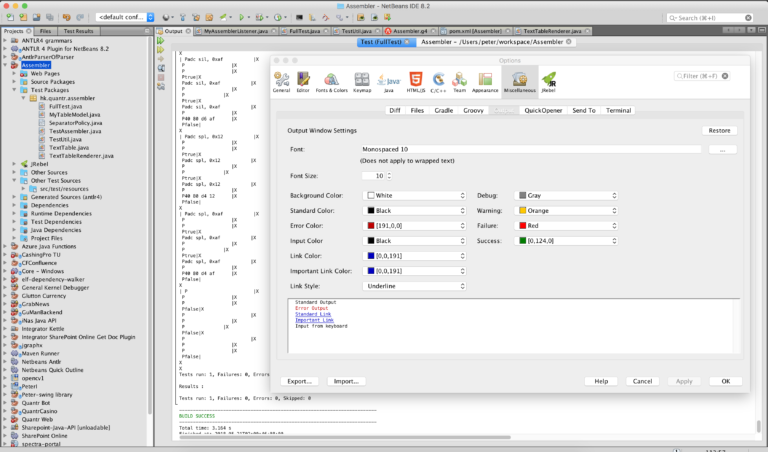Click OK button in Options
The image size is (768, 452).
[725, 381]
